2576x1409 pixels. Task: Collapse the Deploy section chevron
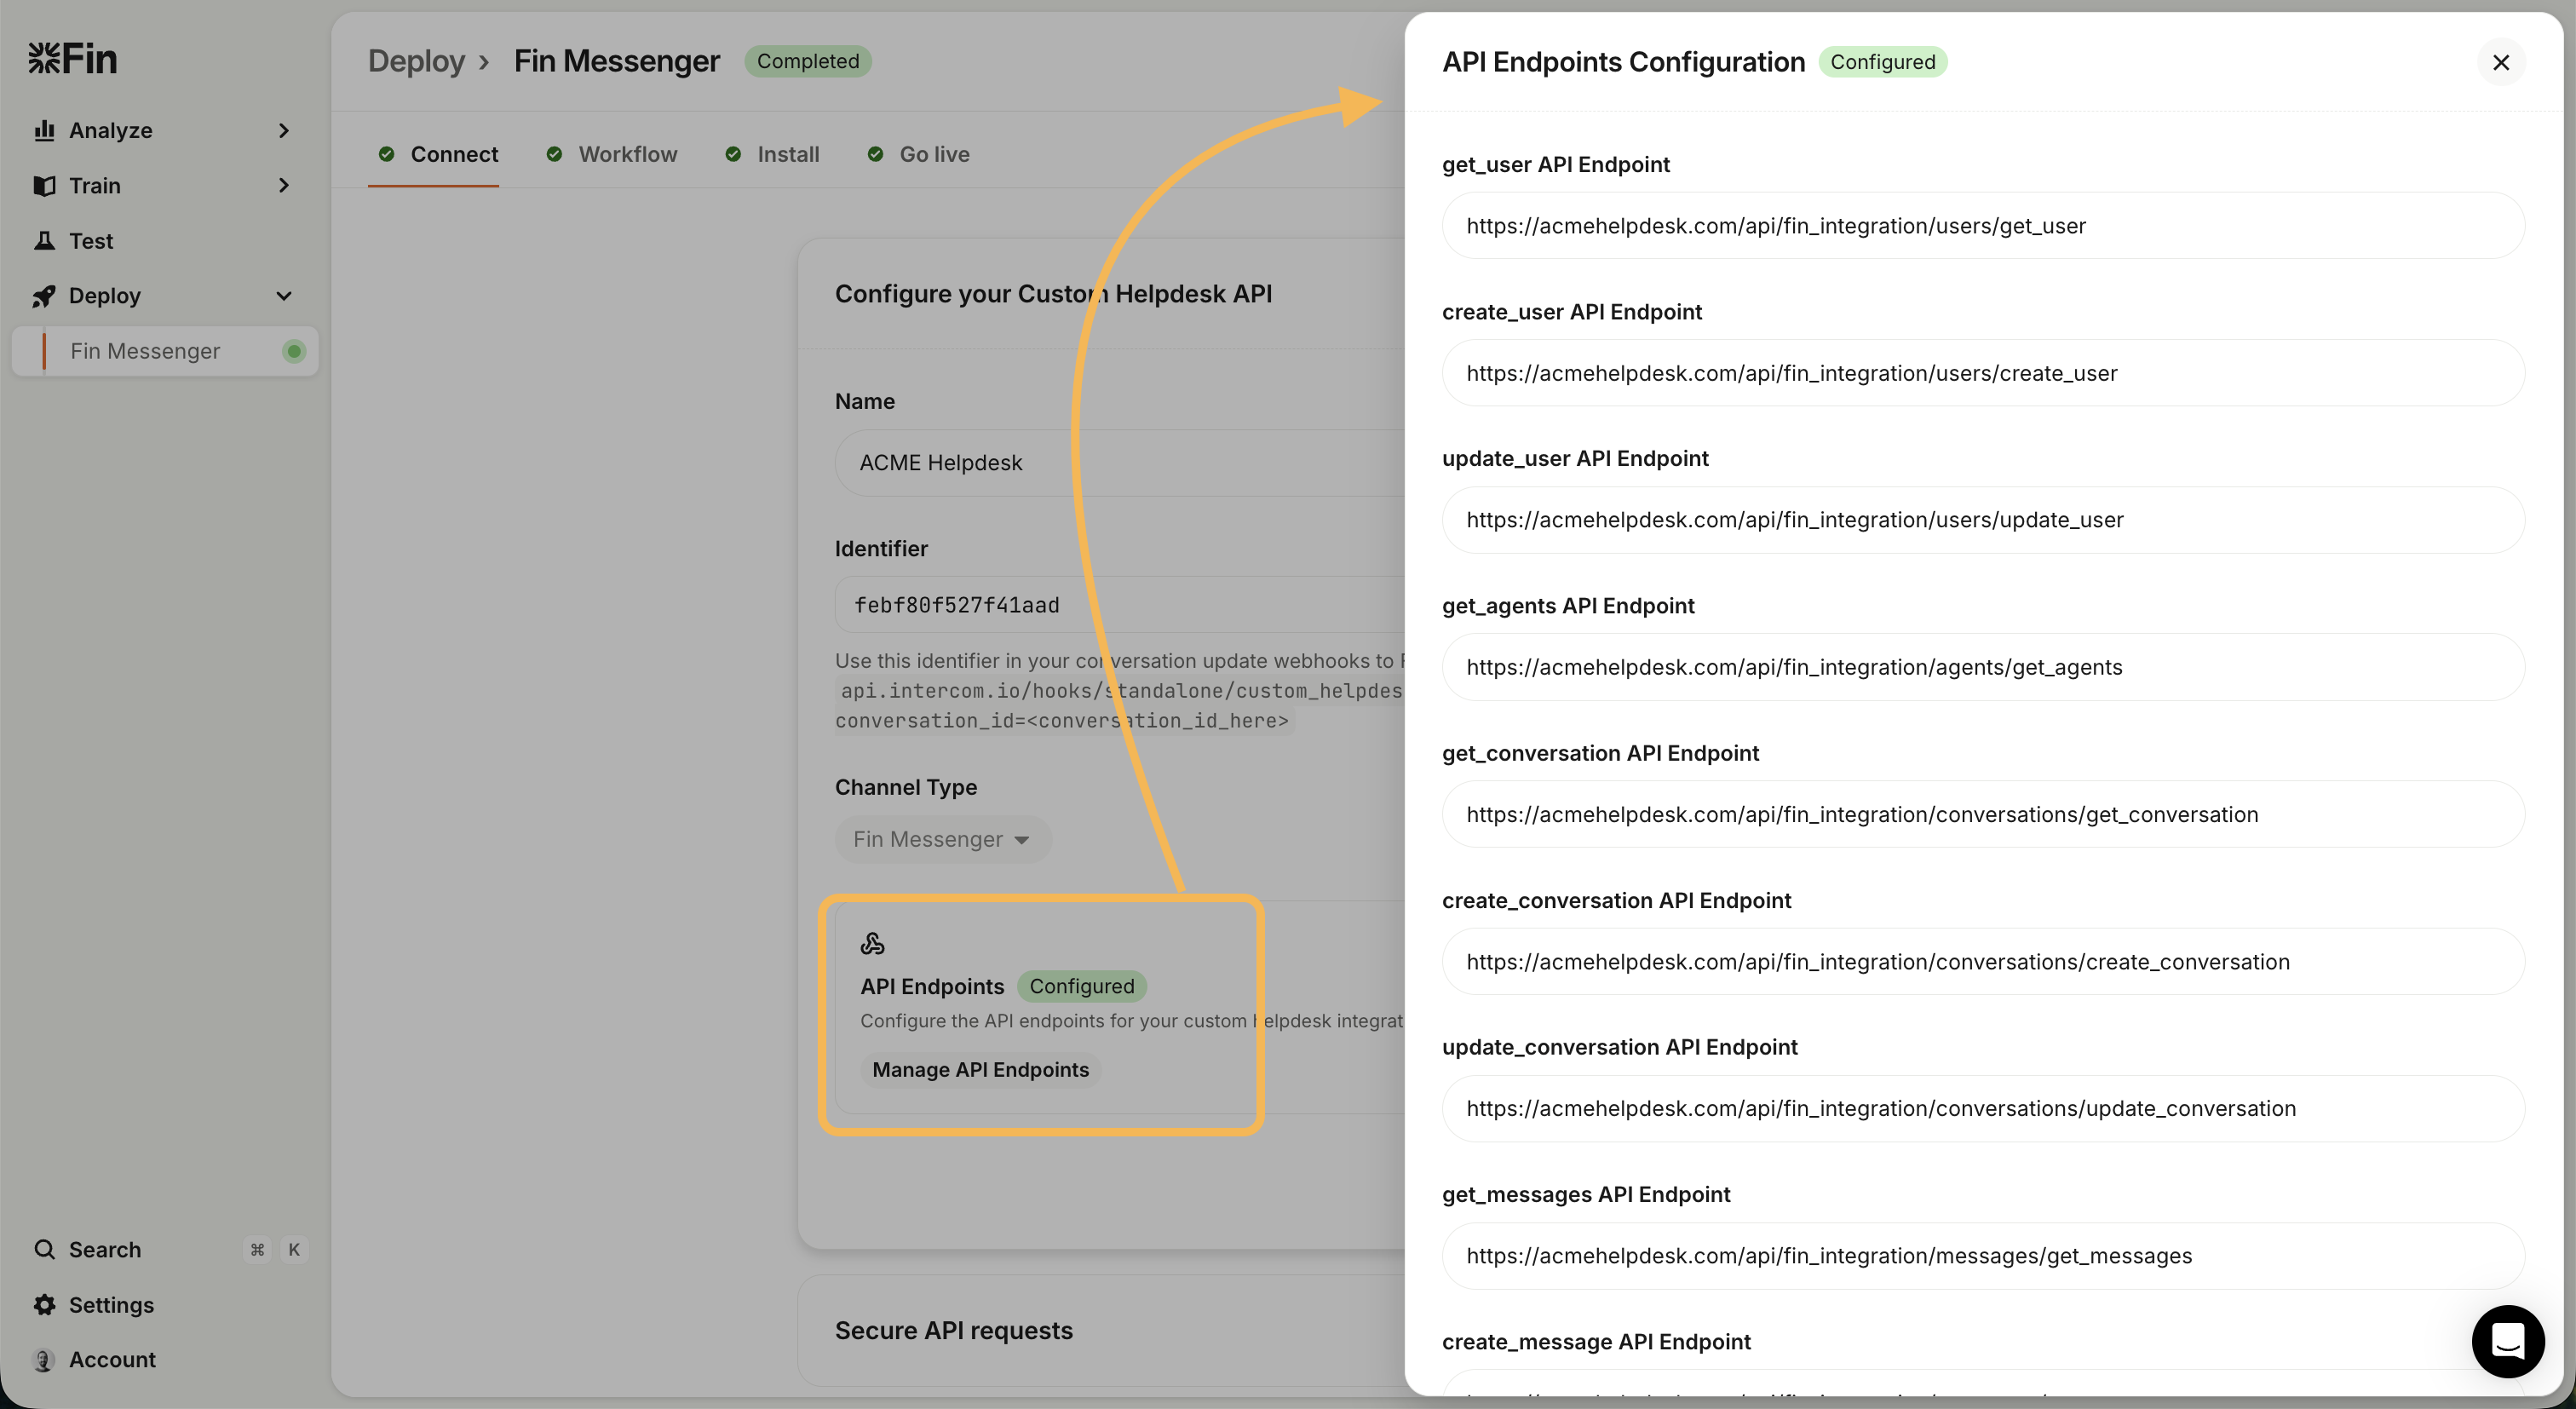pos(284,296)
